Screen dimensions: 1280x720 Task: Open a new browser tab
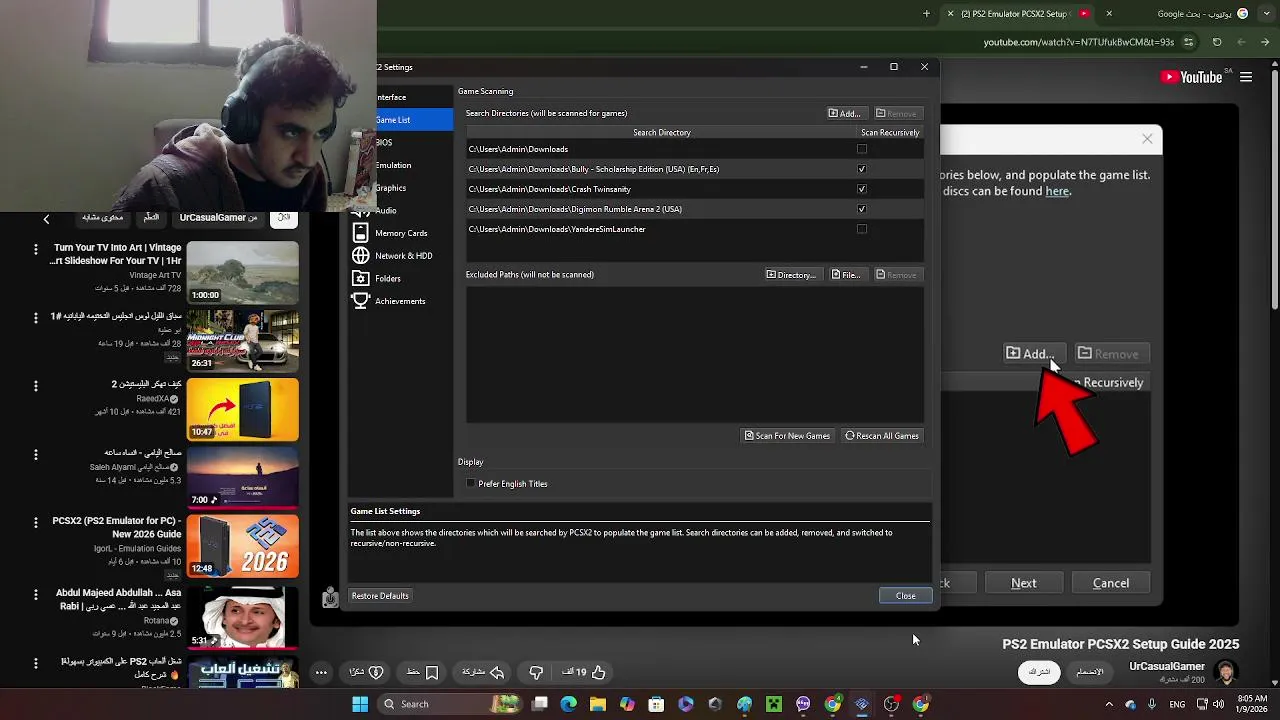tap(926, 14)
